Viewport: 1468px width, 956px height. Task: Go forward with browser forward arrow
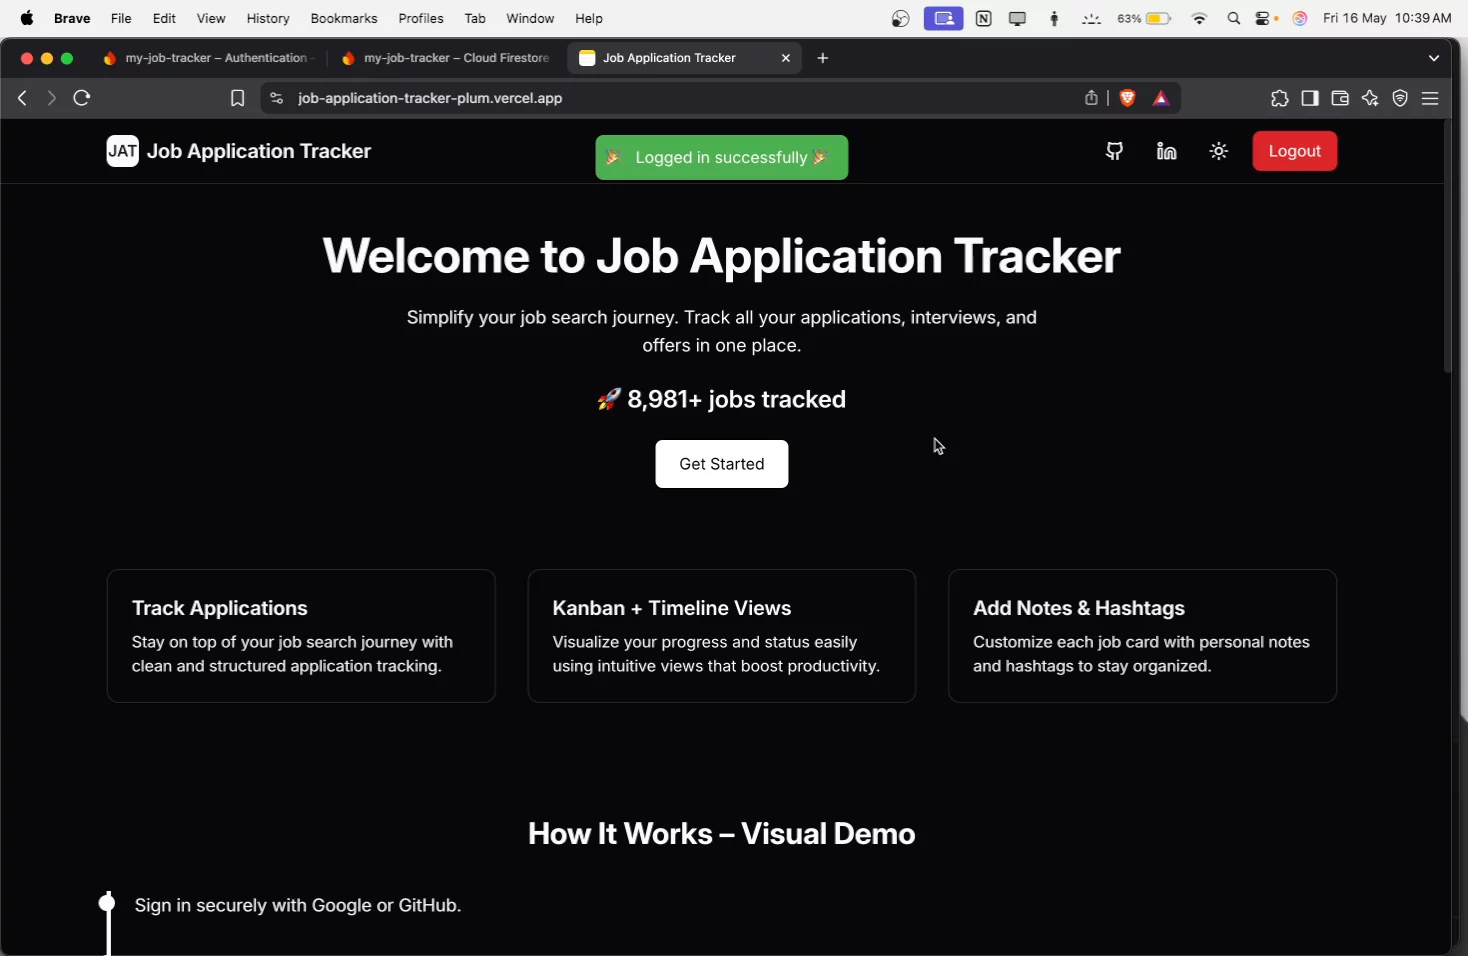[51, 98]
